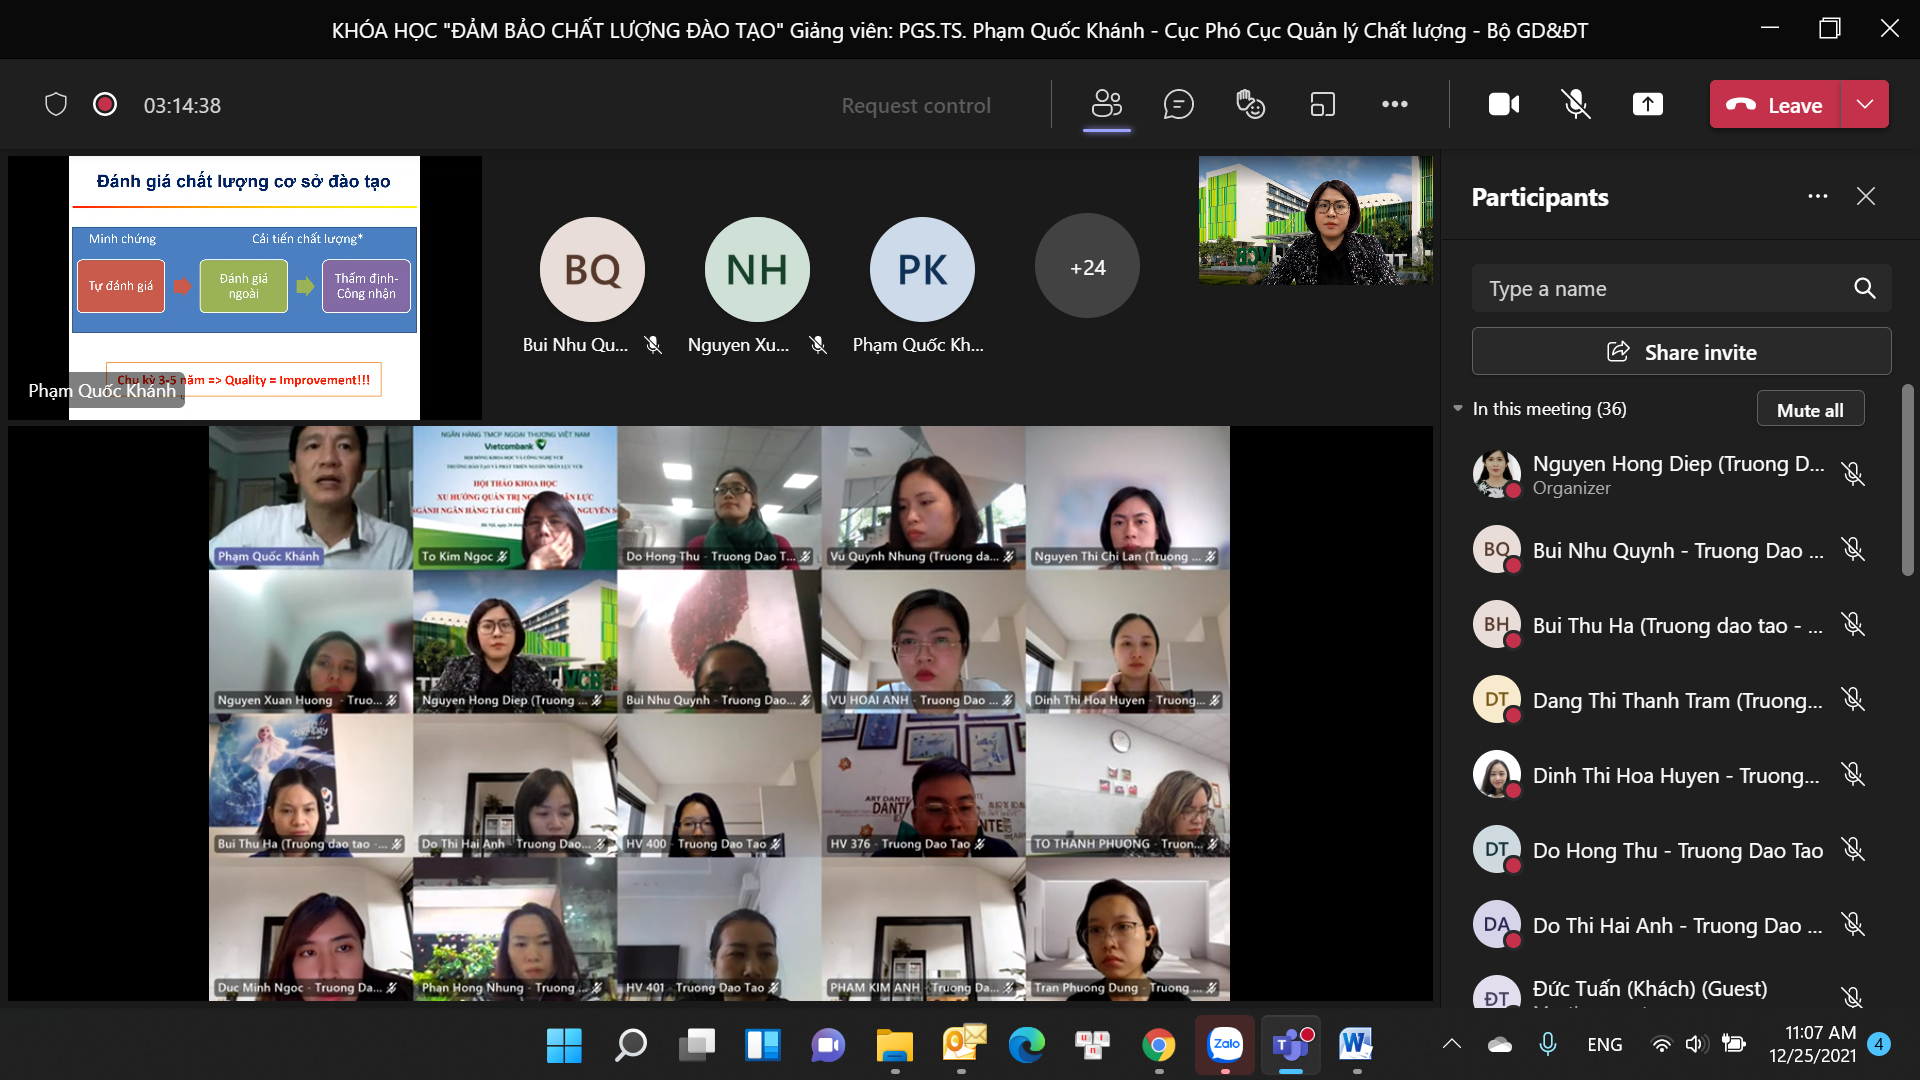The width and height of the screenshot is (1920, 1080).
Task: Click the shield security icon
Action: coord(56,104)
